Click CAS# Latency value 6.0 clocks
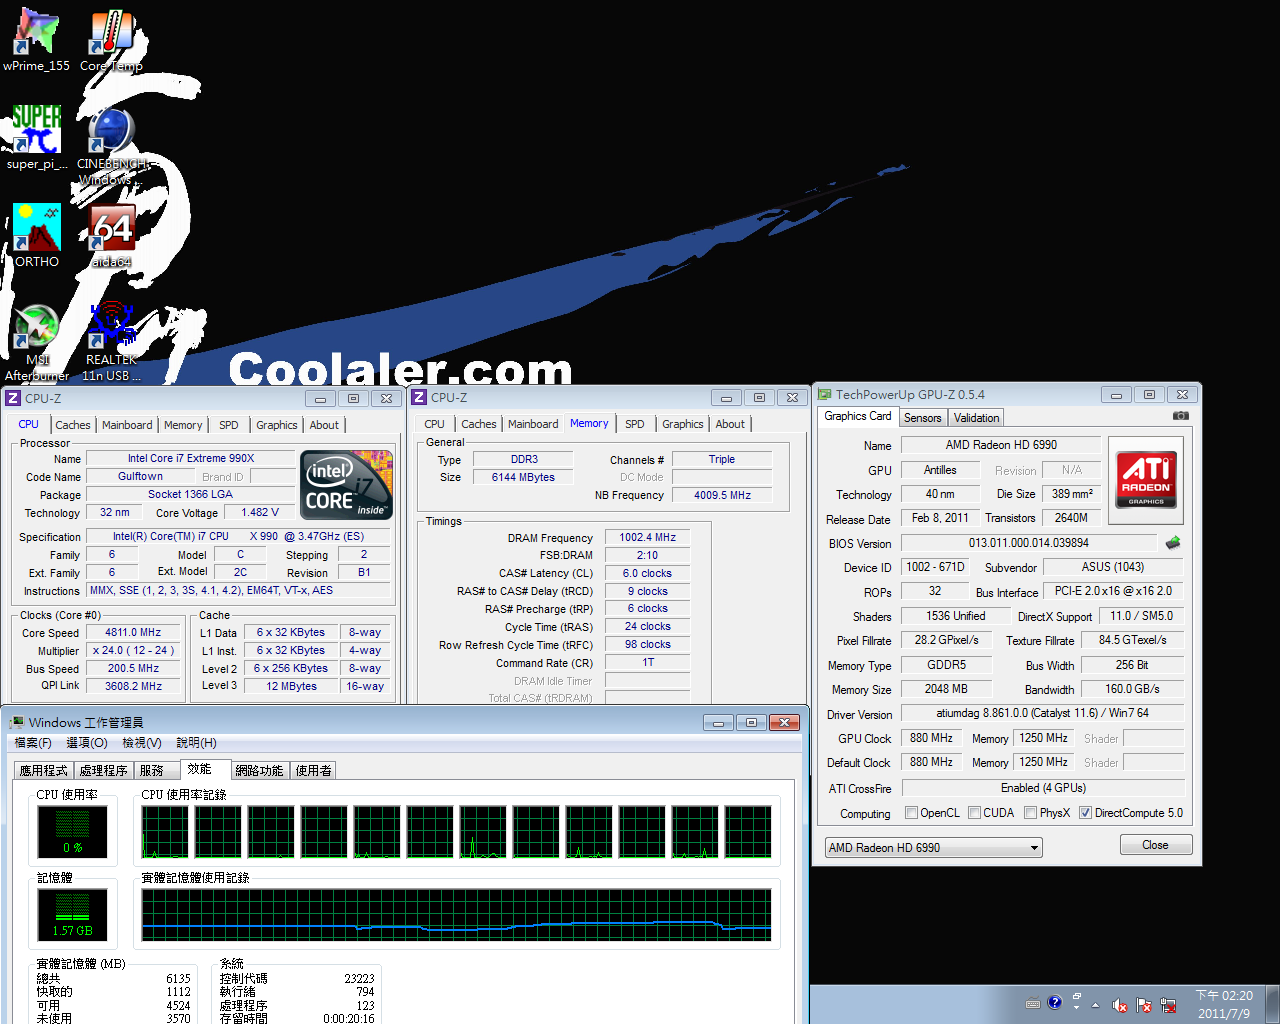1280x1024 pixels. (647, 573)
